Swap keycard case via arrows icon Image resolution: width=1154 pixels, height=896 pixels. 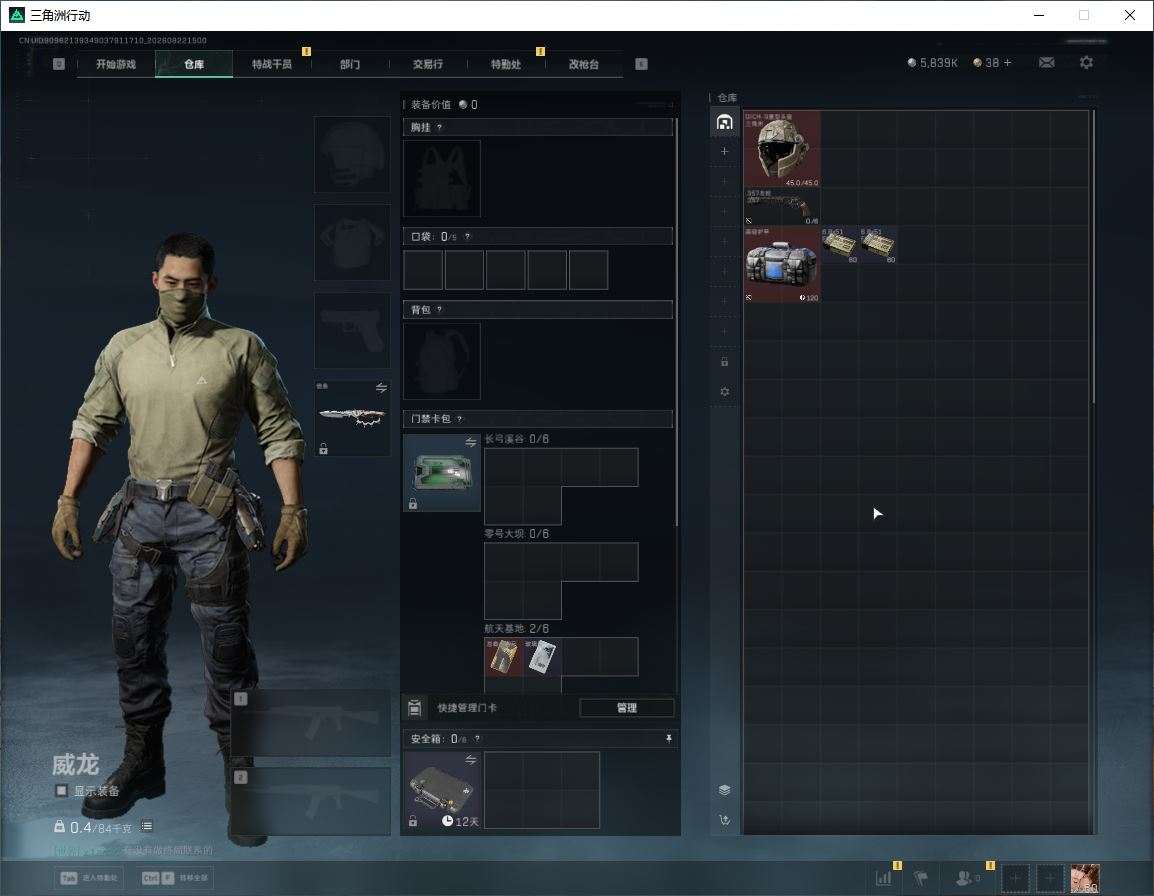[x=470, y=442]
